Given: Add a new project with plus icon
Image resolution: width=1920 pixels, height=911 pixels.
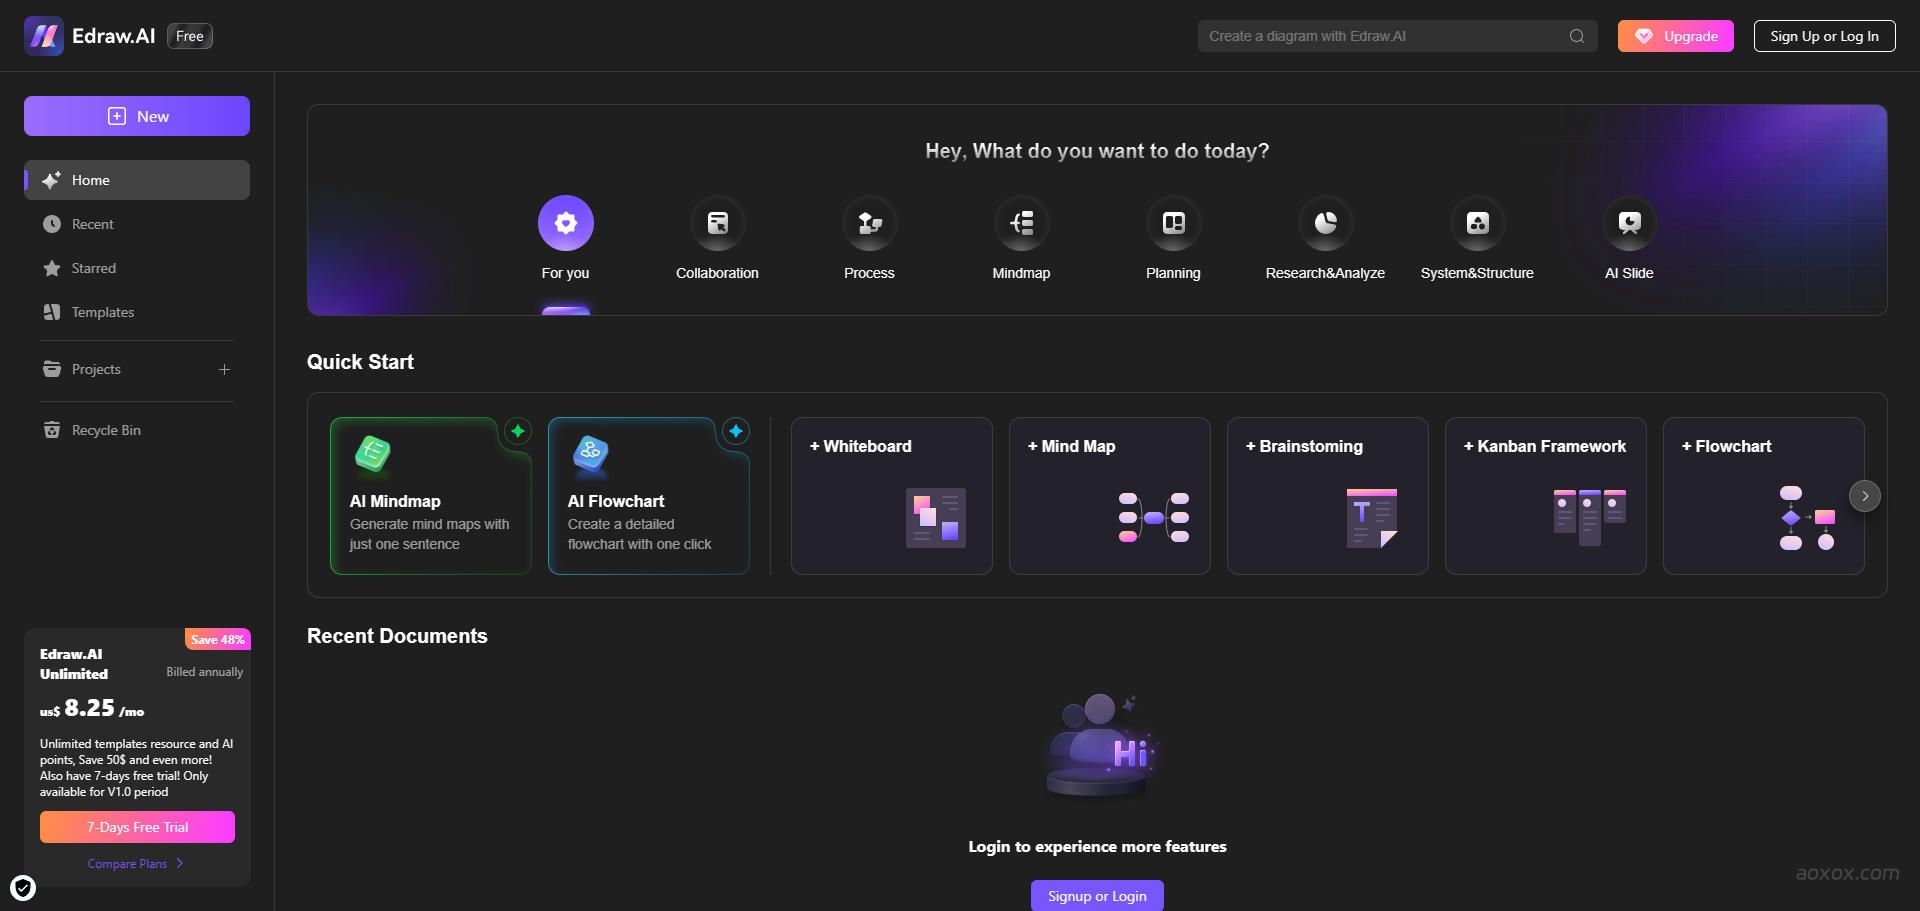Looking at the screenshot, I should coord(224,369).
